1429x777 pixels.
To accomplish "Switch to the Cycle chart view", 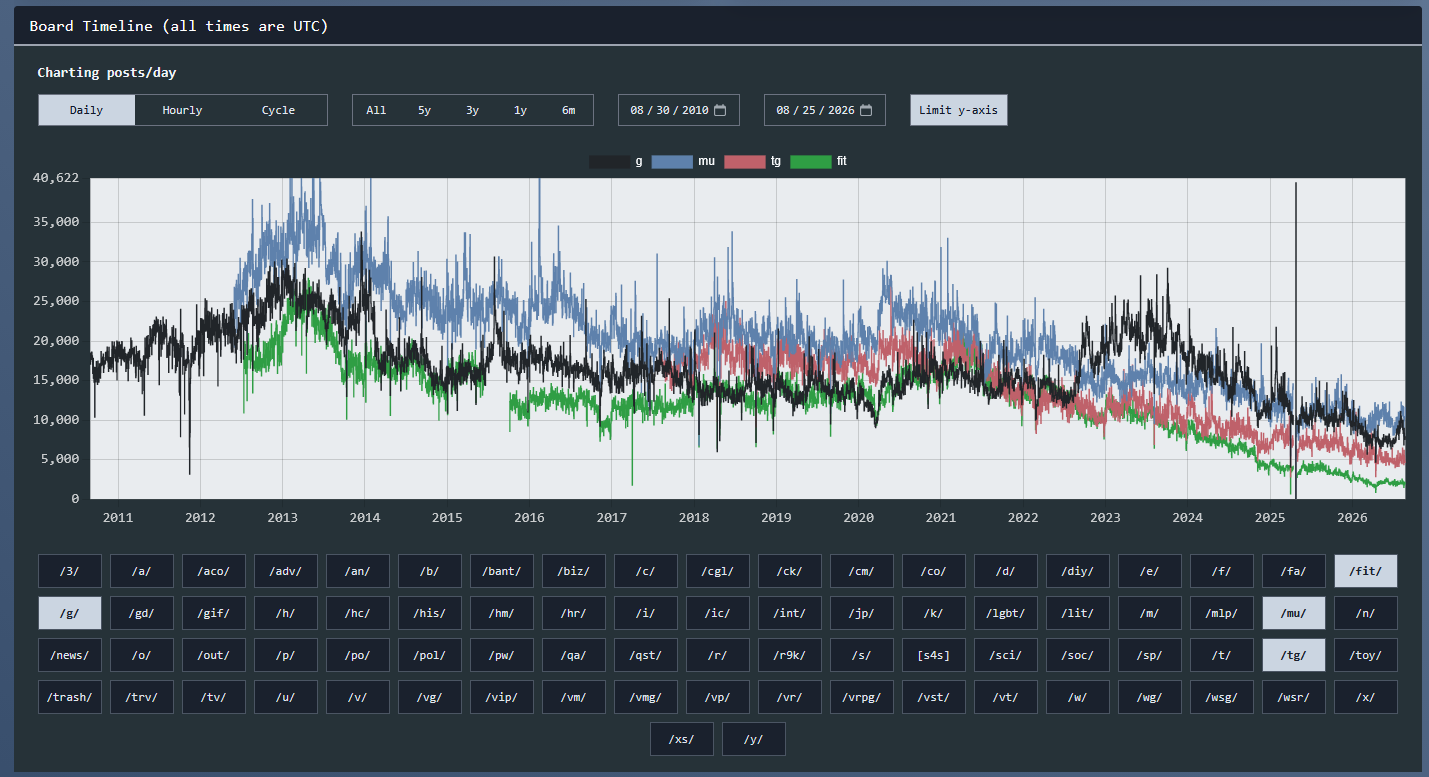I will [278, 110].
